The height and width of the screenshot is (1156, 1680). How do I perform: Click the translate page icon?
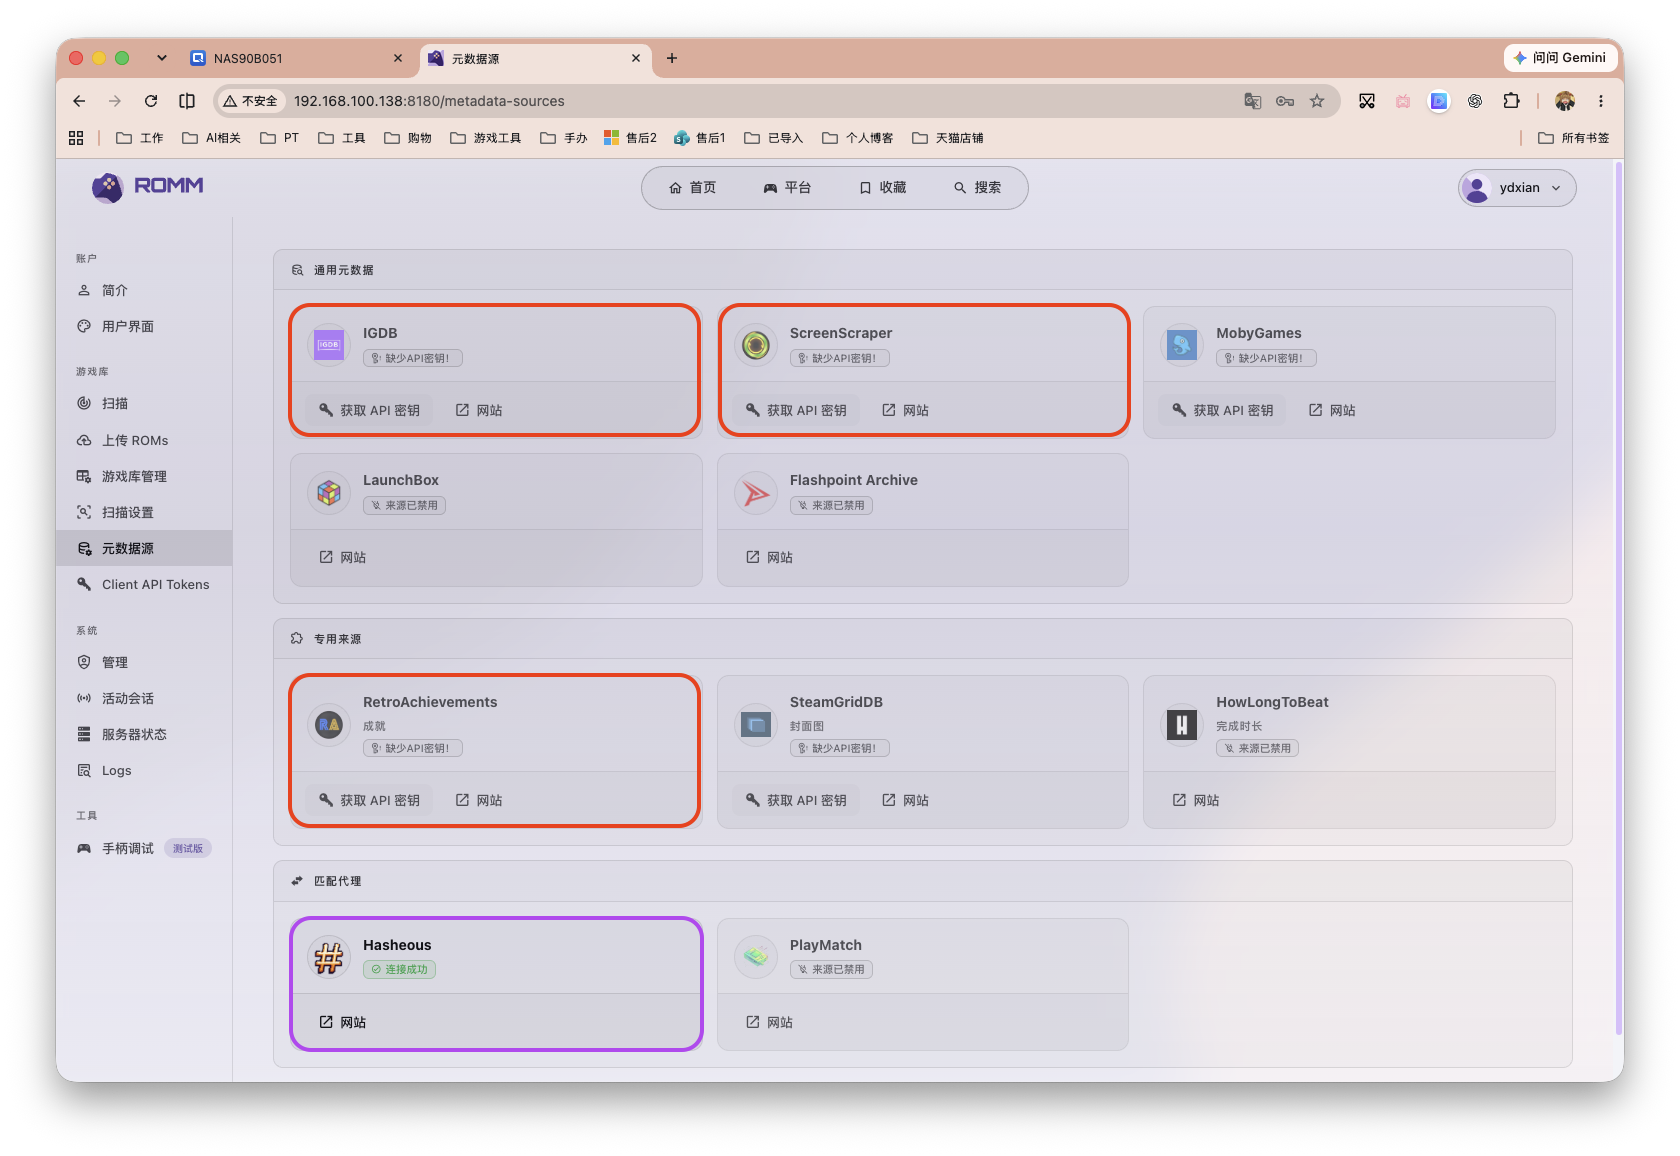tap(1252, 101)
